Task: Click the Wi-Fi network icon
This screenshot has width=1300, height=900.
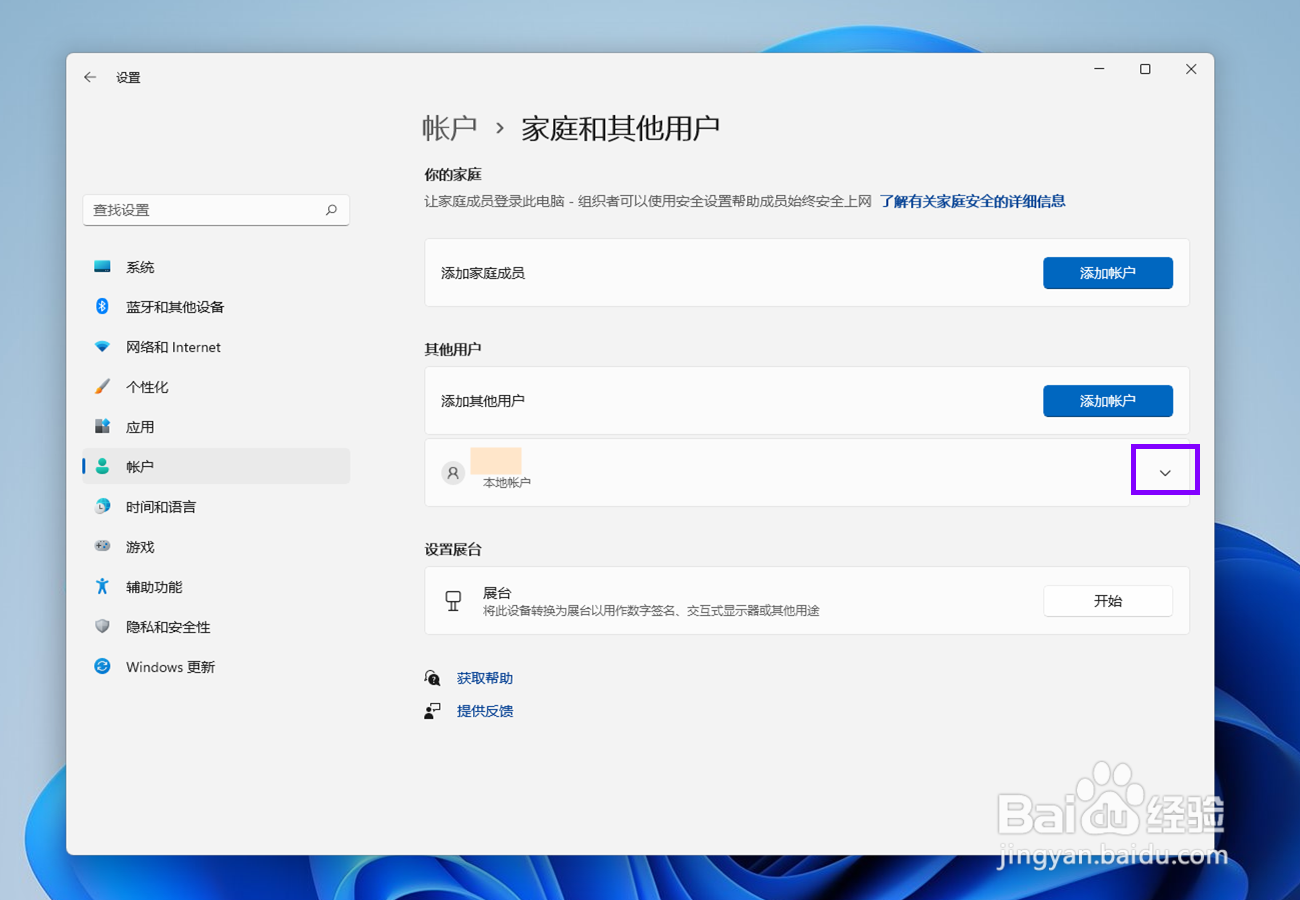Action: [x=102, y=347]
